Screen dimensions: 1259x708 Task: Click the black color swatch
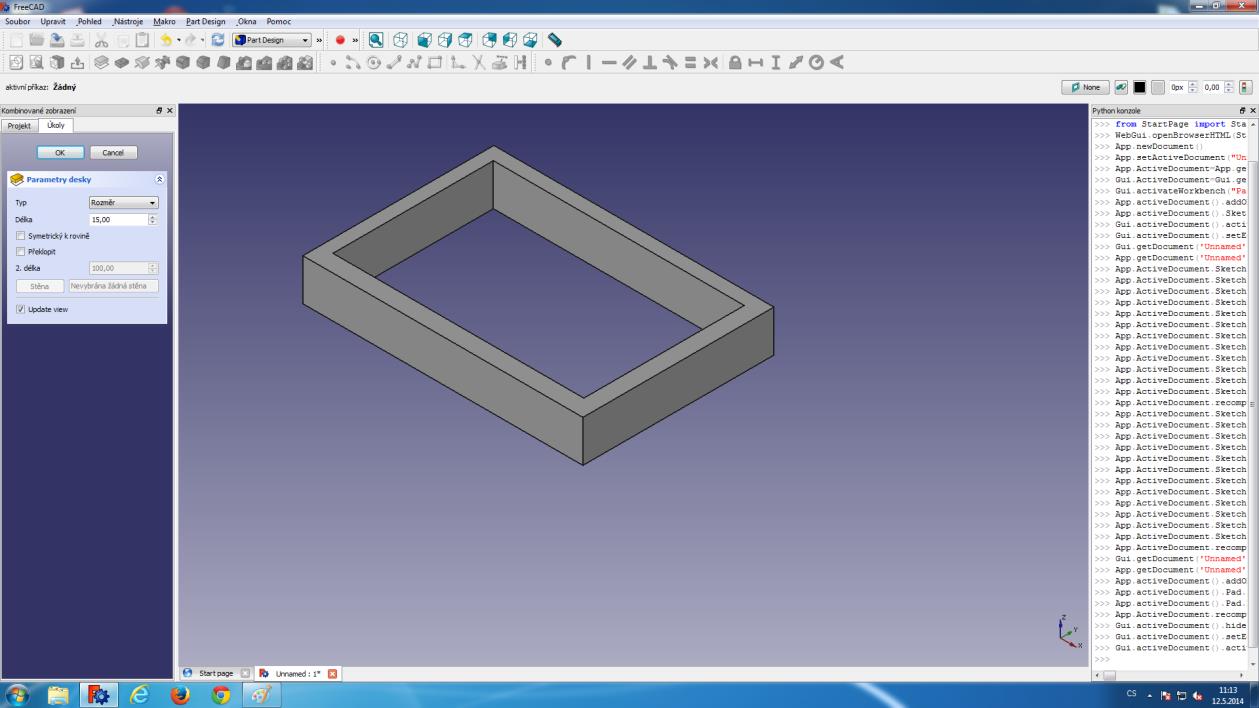pyautogui.click(x=1139, y=87)
